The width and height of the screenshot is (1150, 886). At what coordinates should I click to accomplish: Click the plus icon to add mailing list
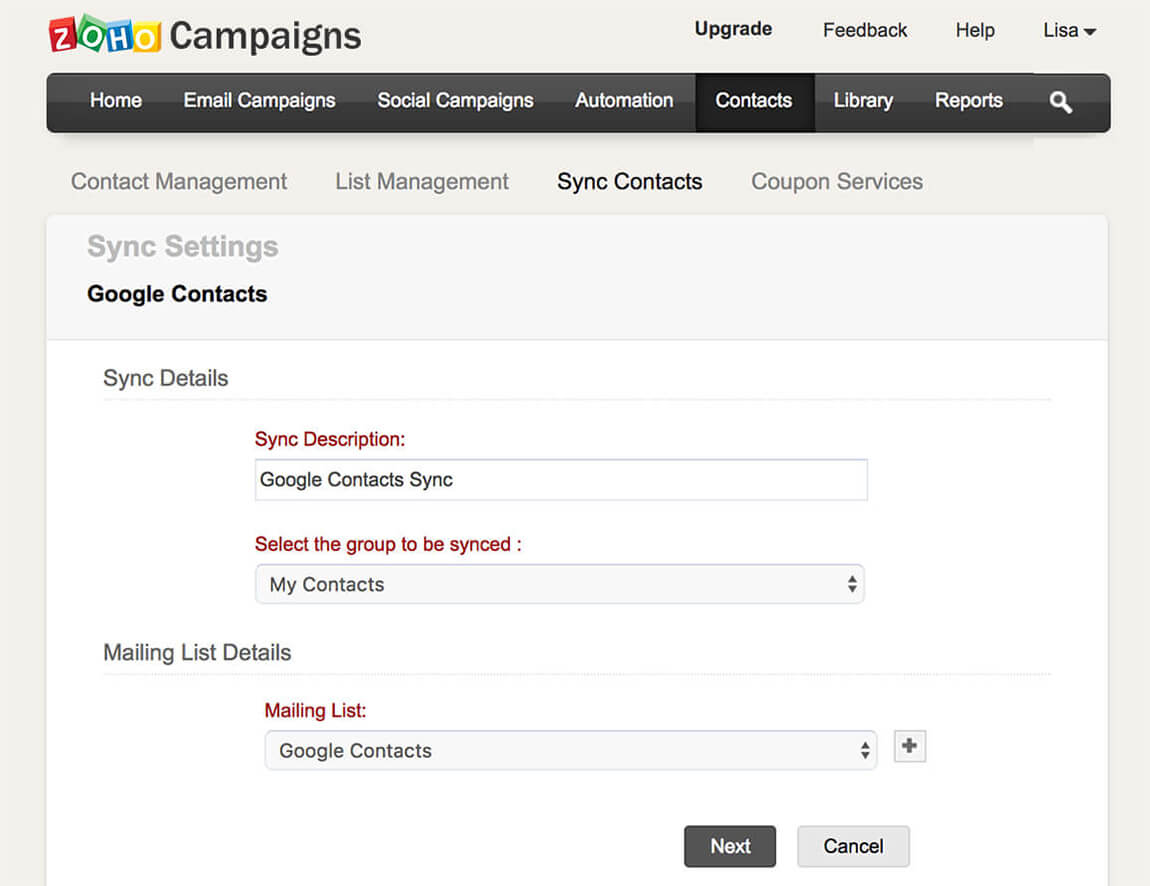coord(909,746)
